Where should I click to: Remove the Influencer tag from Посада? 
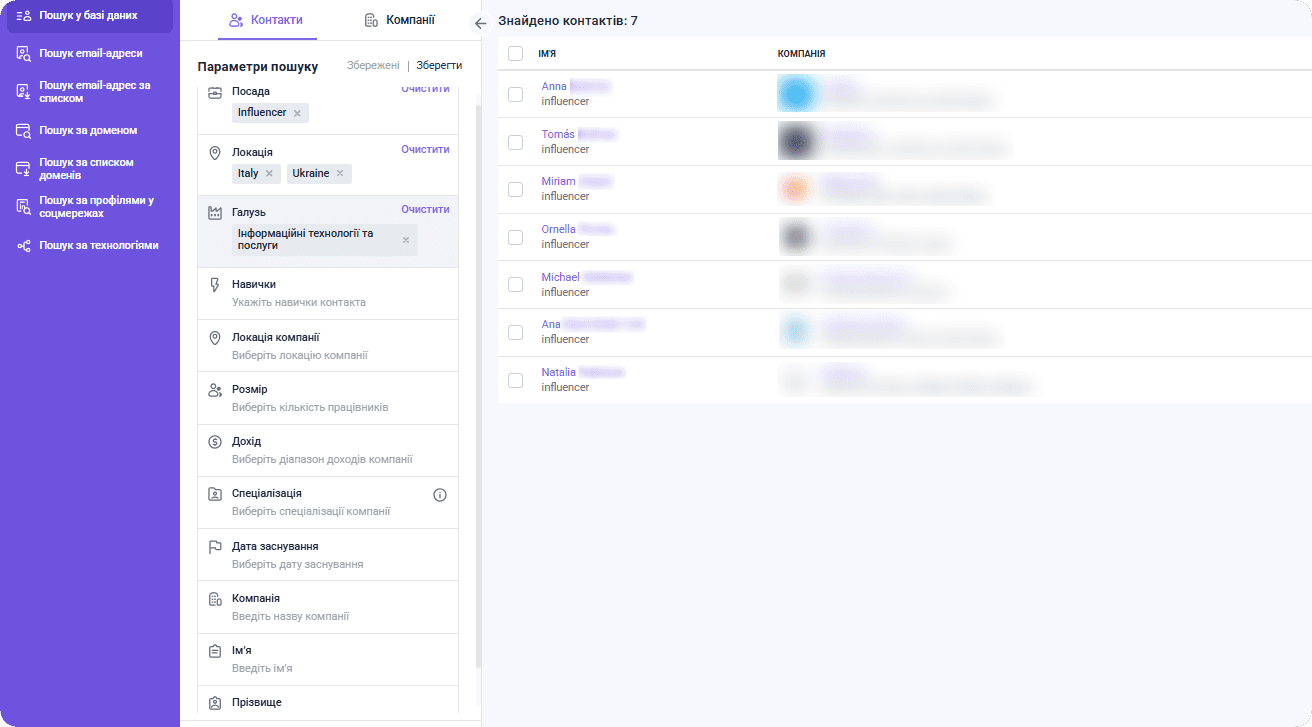(297, 113)
